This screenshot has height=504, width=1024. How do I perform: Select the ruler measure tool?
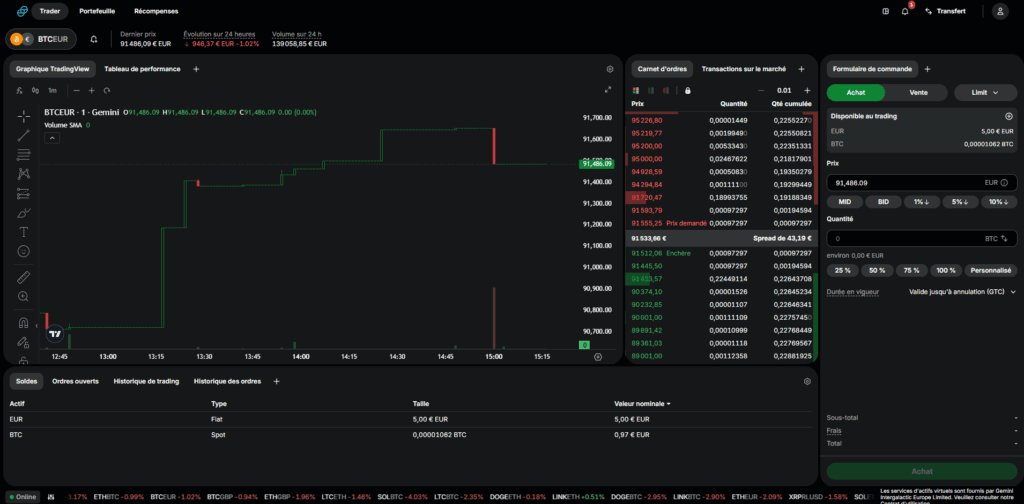(x=24, y=277)
